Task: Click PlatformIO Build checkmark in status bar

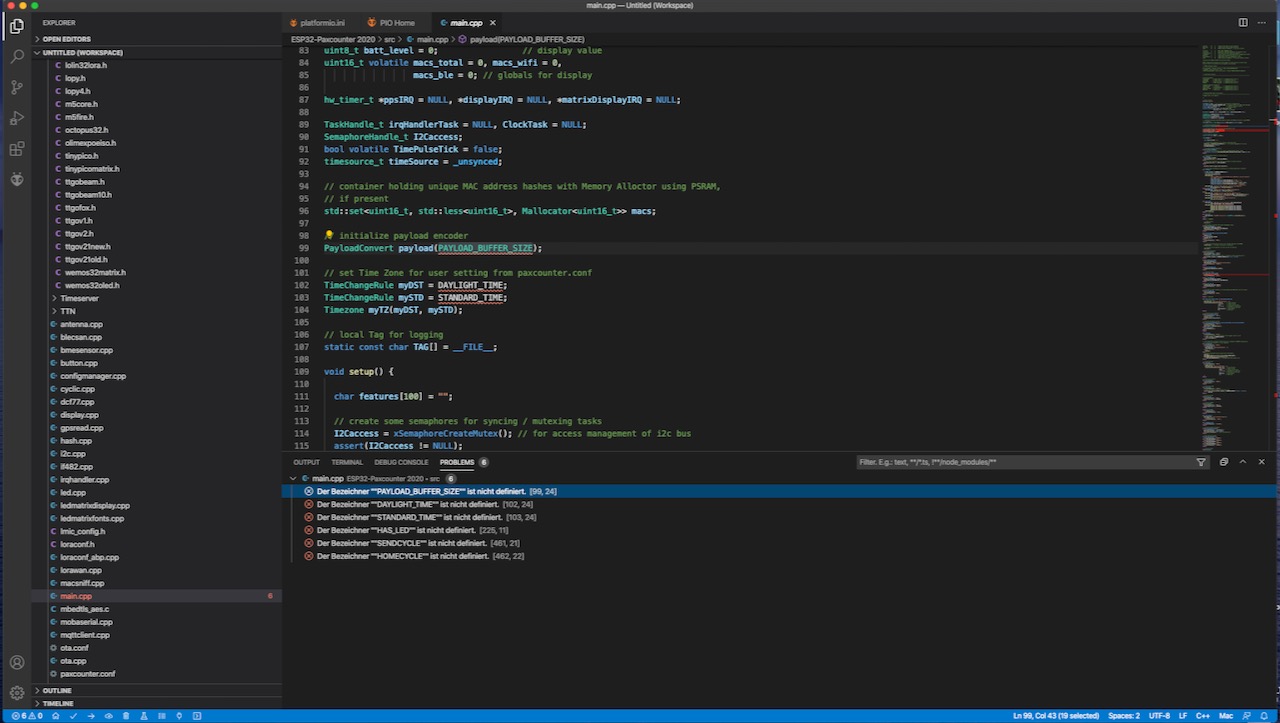Action: click(x=73, y=716)
